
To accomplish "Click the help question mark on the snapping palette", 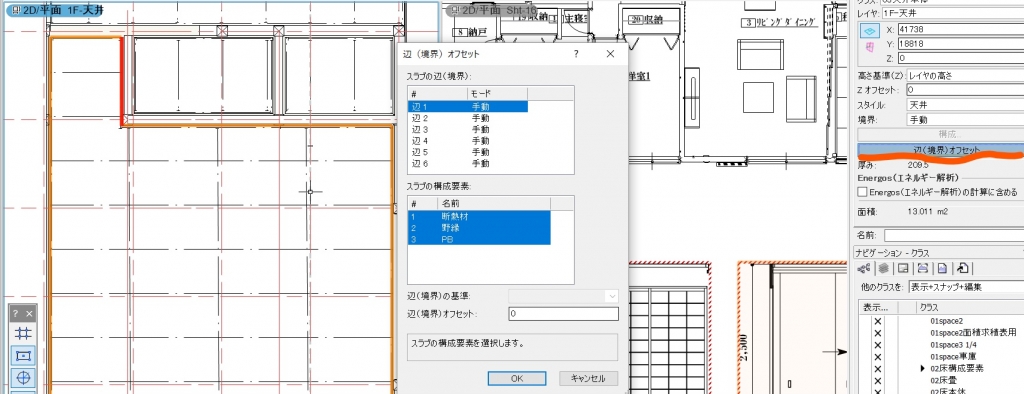I will (16, 314).
